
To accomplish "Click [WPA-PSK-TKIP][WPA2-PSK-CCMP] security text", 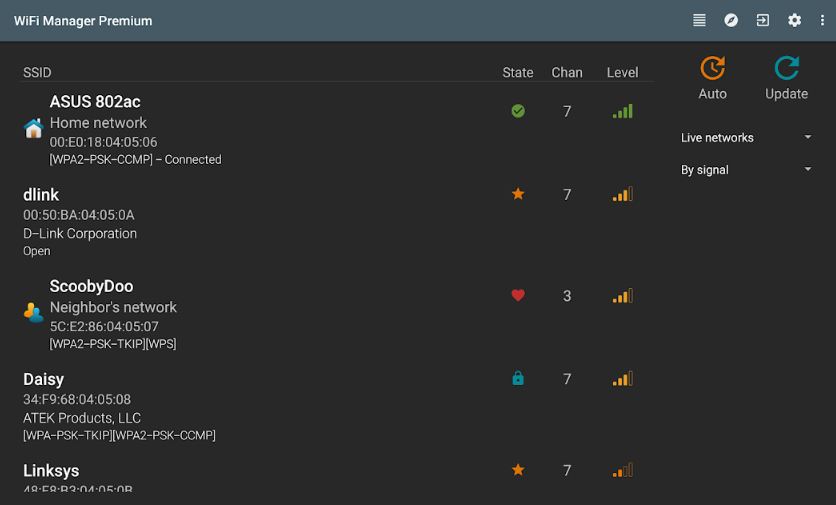I will (119, 435).
